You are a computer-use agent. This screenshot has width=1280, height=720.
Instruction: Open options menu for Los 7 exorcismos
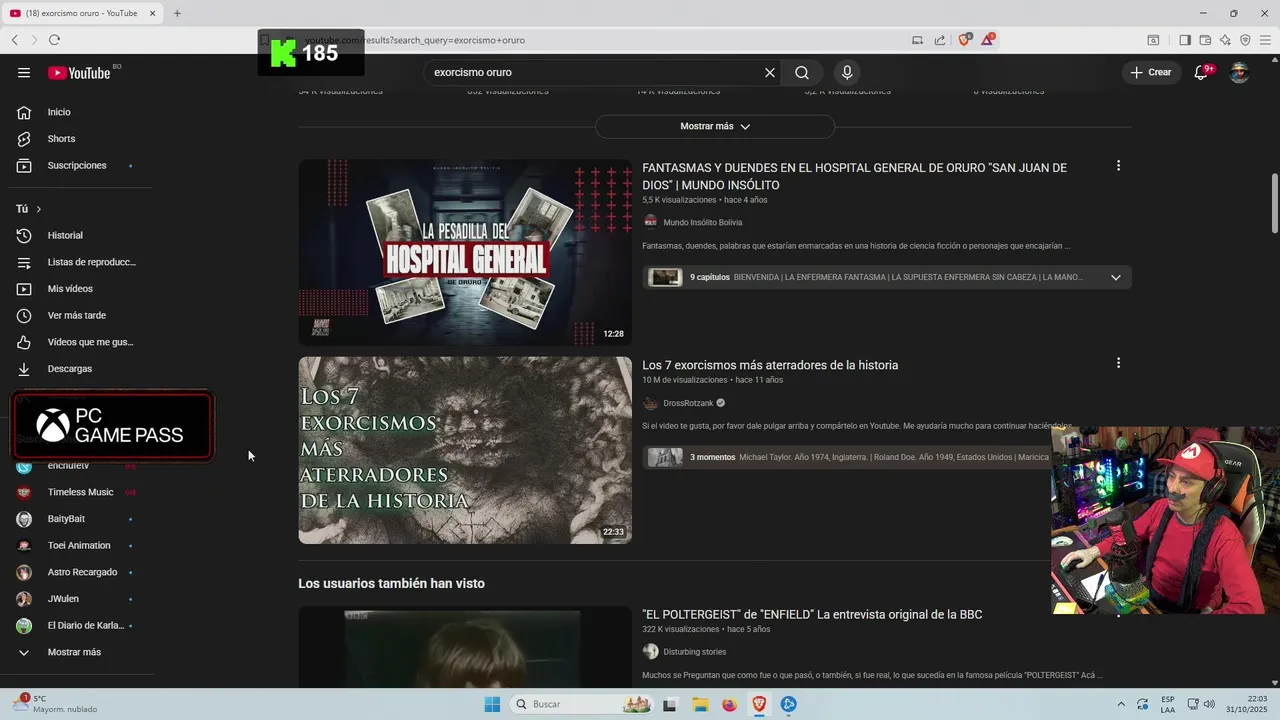coord(1118,363)
